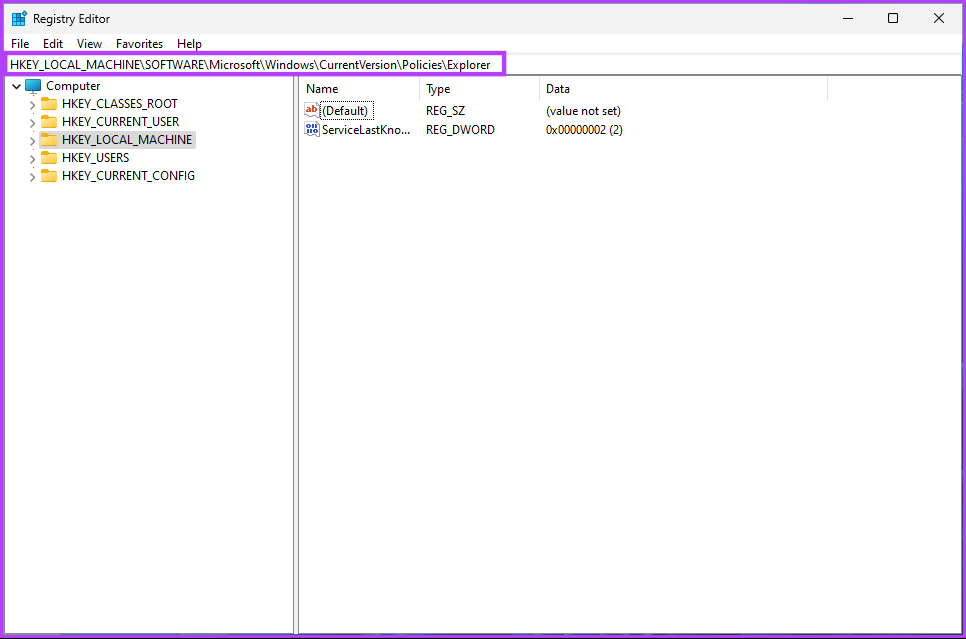Sort values by the Name column header
Image resolution: width=966 pixels, height=639 pixels.
(x=360, y=89)
